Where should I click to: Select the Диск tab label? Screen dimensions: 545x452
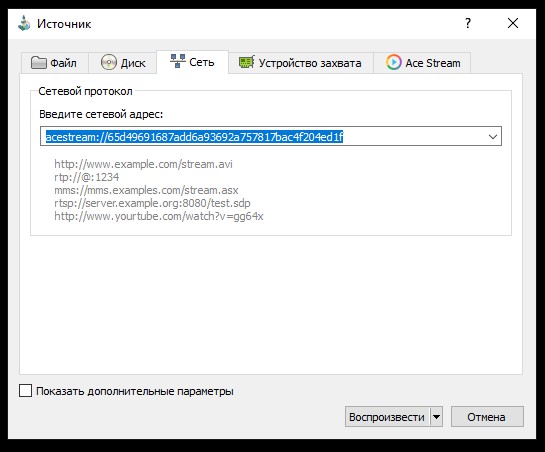pos(133,63)
